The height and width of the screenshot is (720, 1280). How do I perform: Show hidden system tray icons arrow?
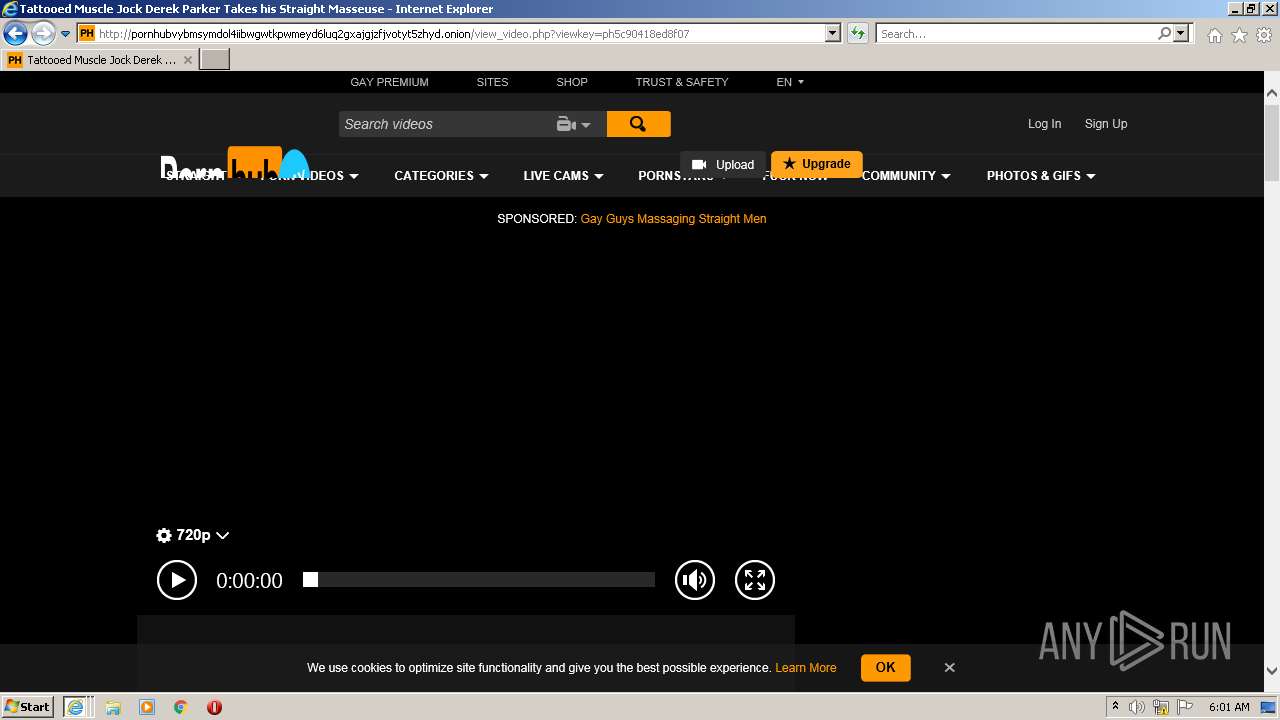pyautogui.click(x=1115, y=707)
